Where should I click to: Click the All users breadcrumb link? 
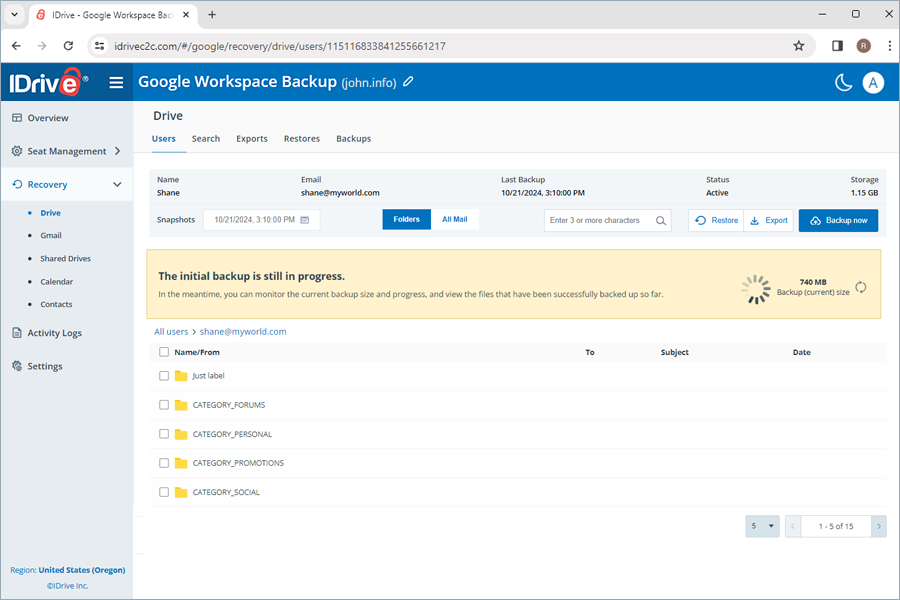171,332
